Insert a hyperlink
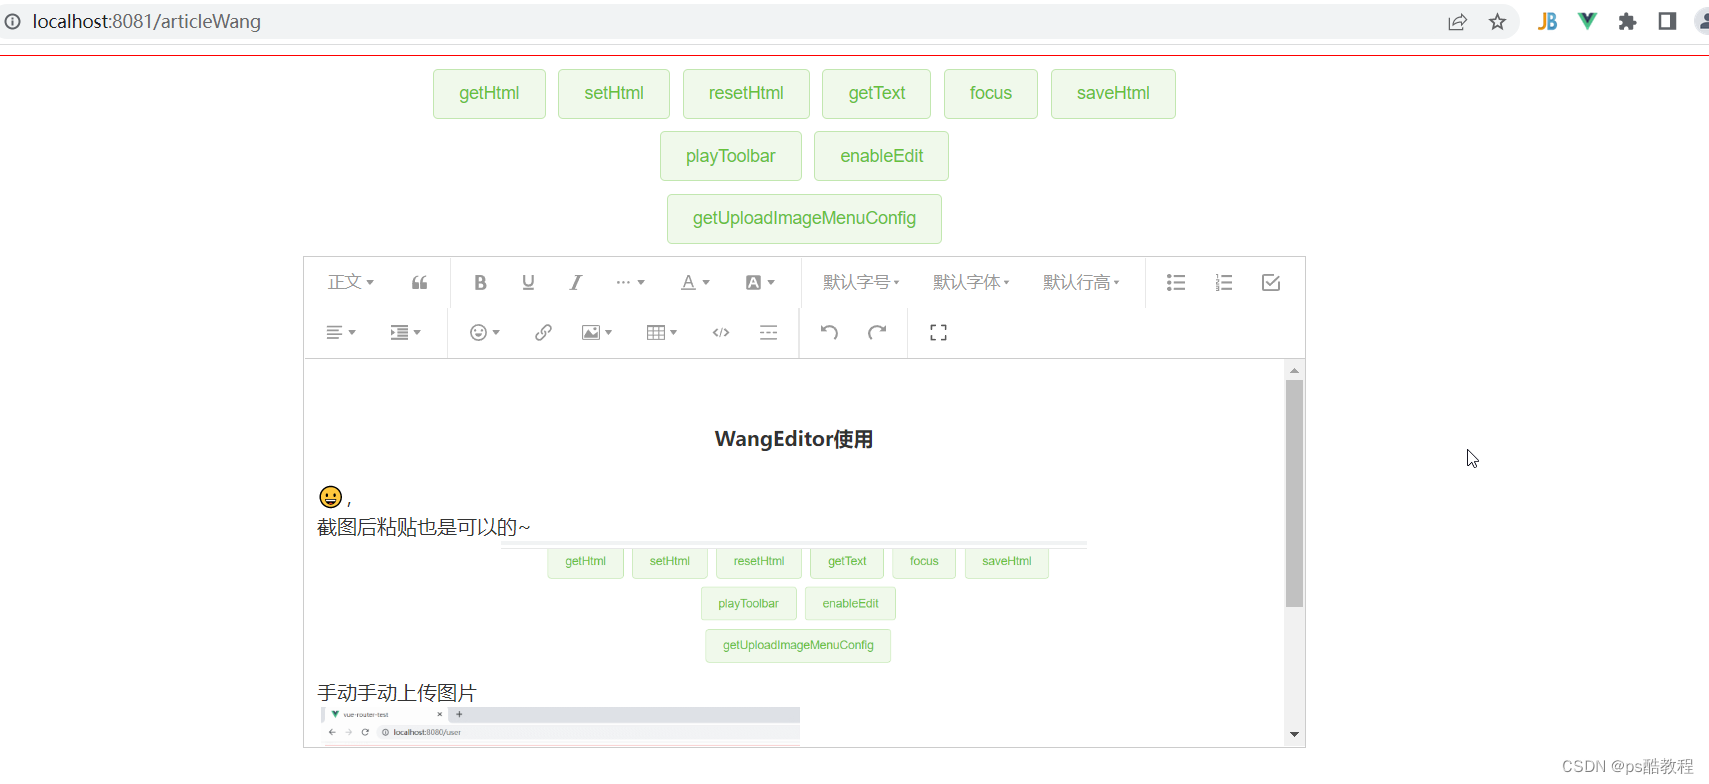This screenshot has width=1709, height=784. tap(543, 333)
